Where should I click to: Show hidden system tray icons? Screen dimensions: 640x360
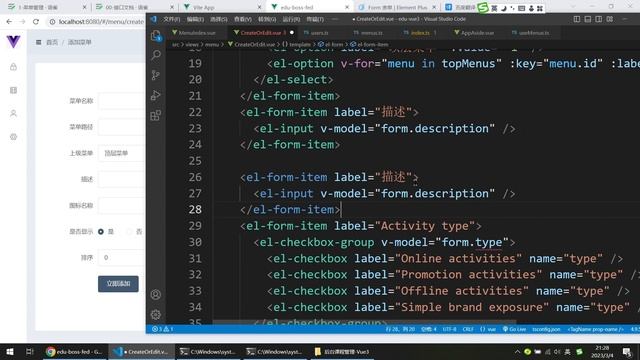517,351
